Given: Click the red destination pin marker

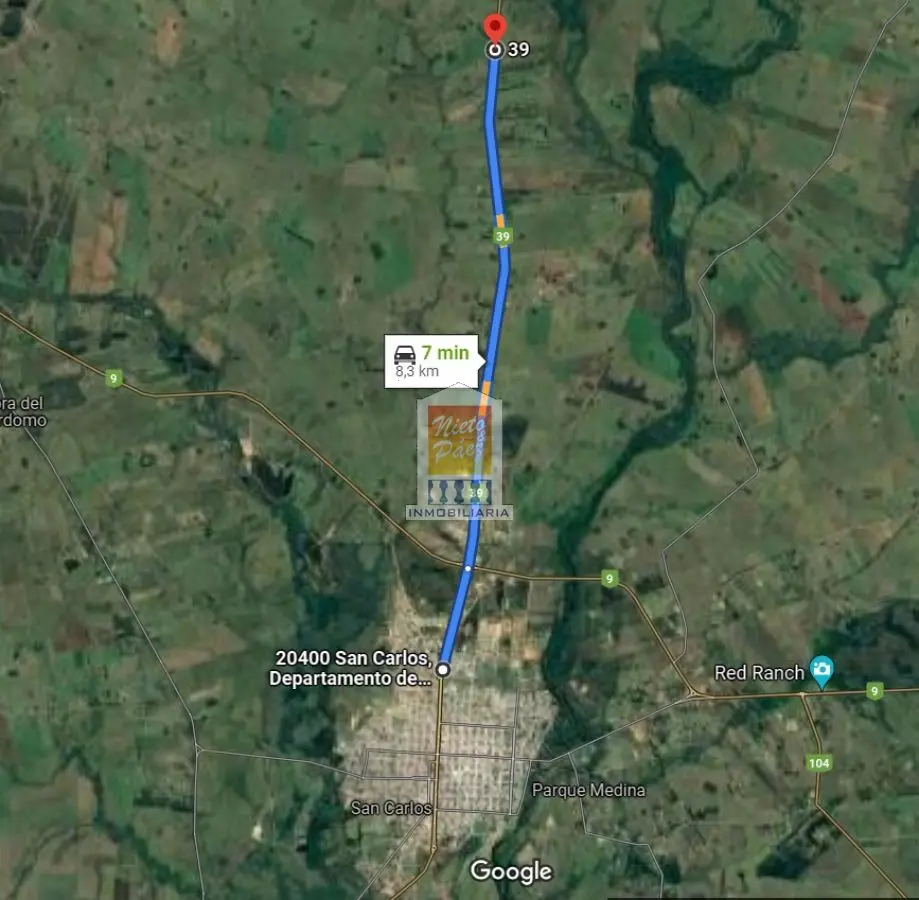Looking at the screenshot, I should [x=495, y=28].
